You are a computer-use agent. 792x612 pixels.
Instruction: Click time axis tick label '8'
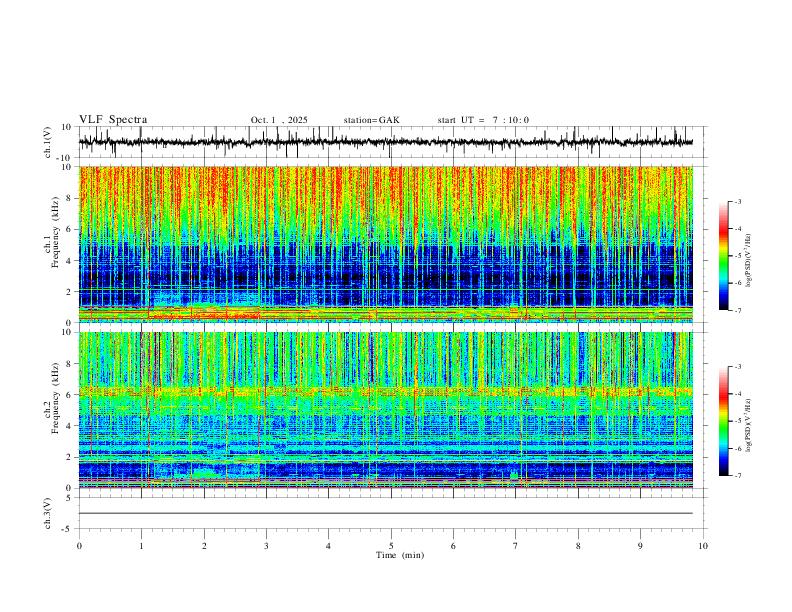578,546
